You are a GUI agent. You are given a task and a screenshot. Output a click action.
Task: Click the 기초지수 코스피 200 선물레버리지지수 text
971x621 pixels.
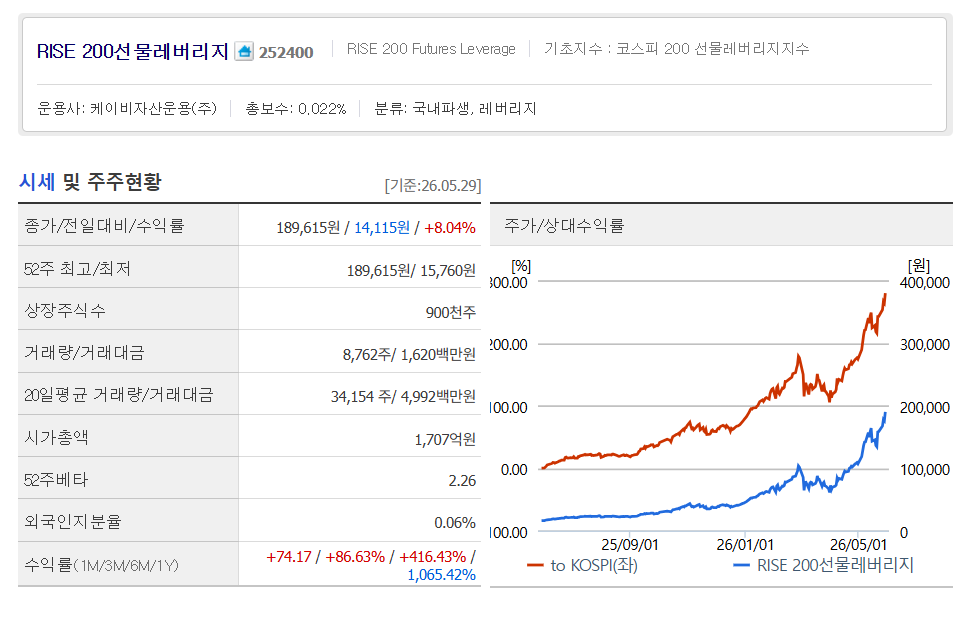(676, 49)
